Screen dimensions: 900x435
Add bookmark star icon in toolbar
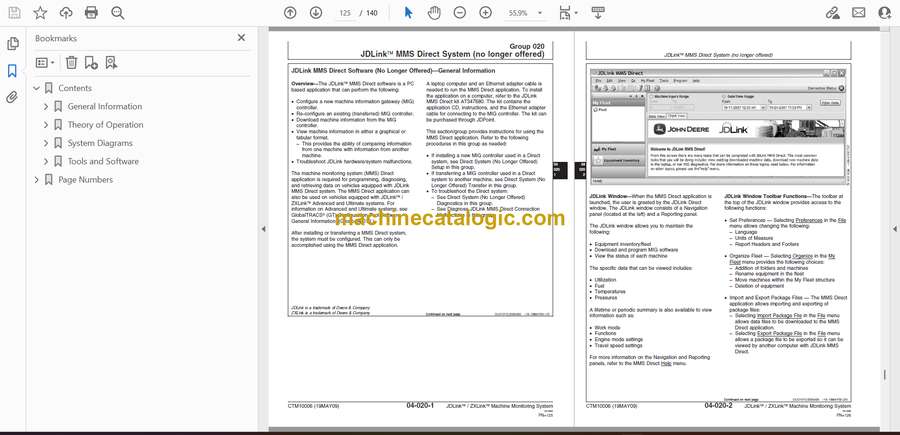[x=40, y=13]
